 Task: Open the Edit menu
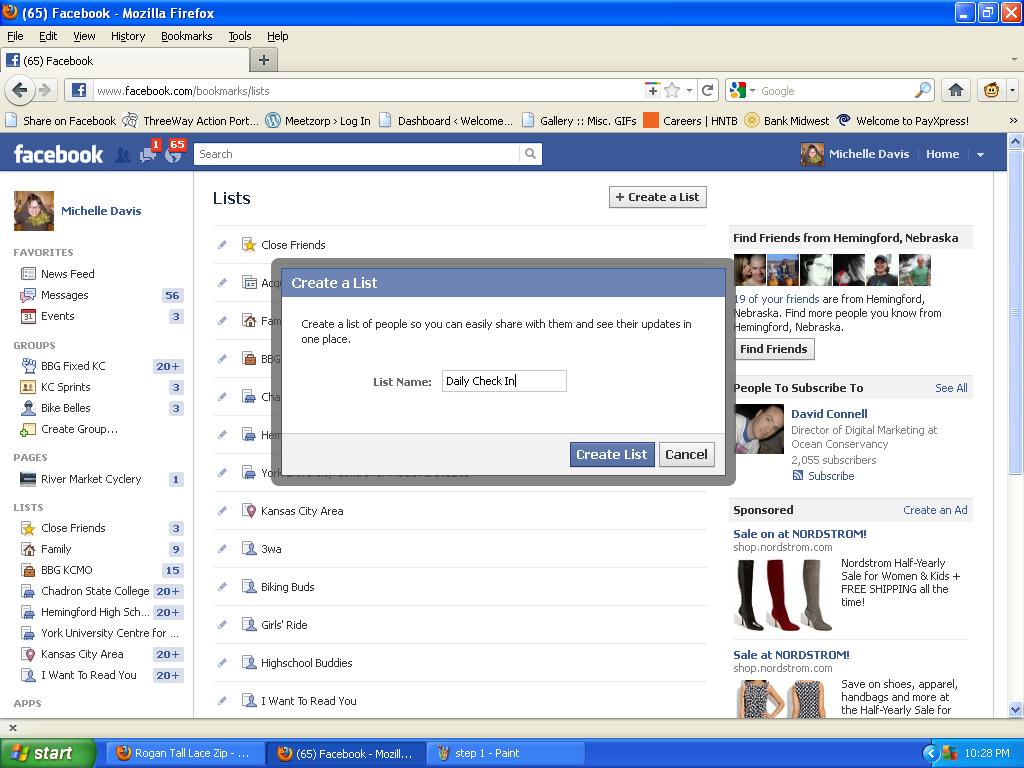click(48, 36)
